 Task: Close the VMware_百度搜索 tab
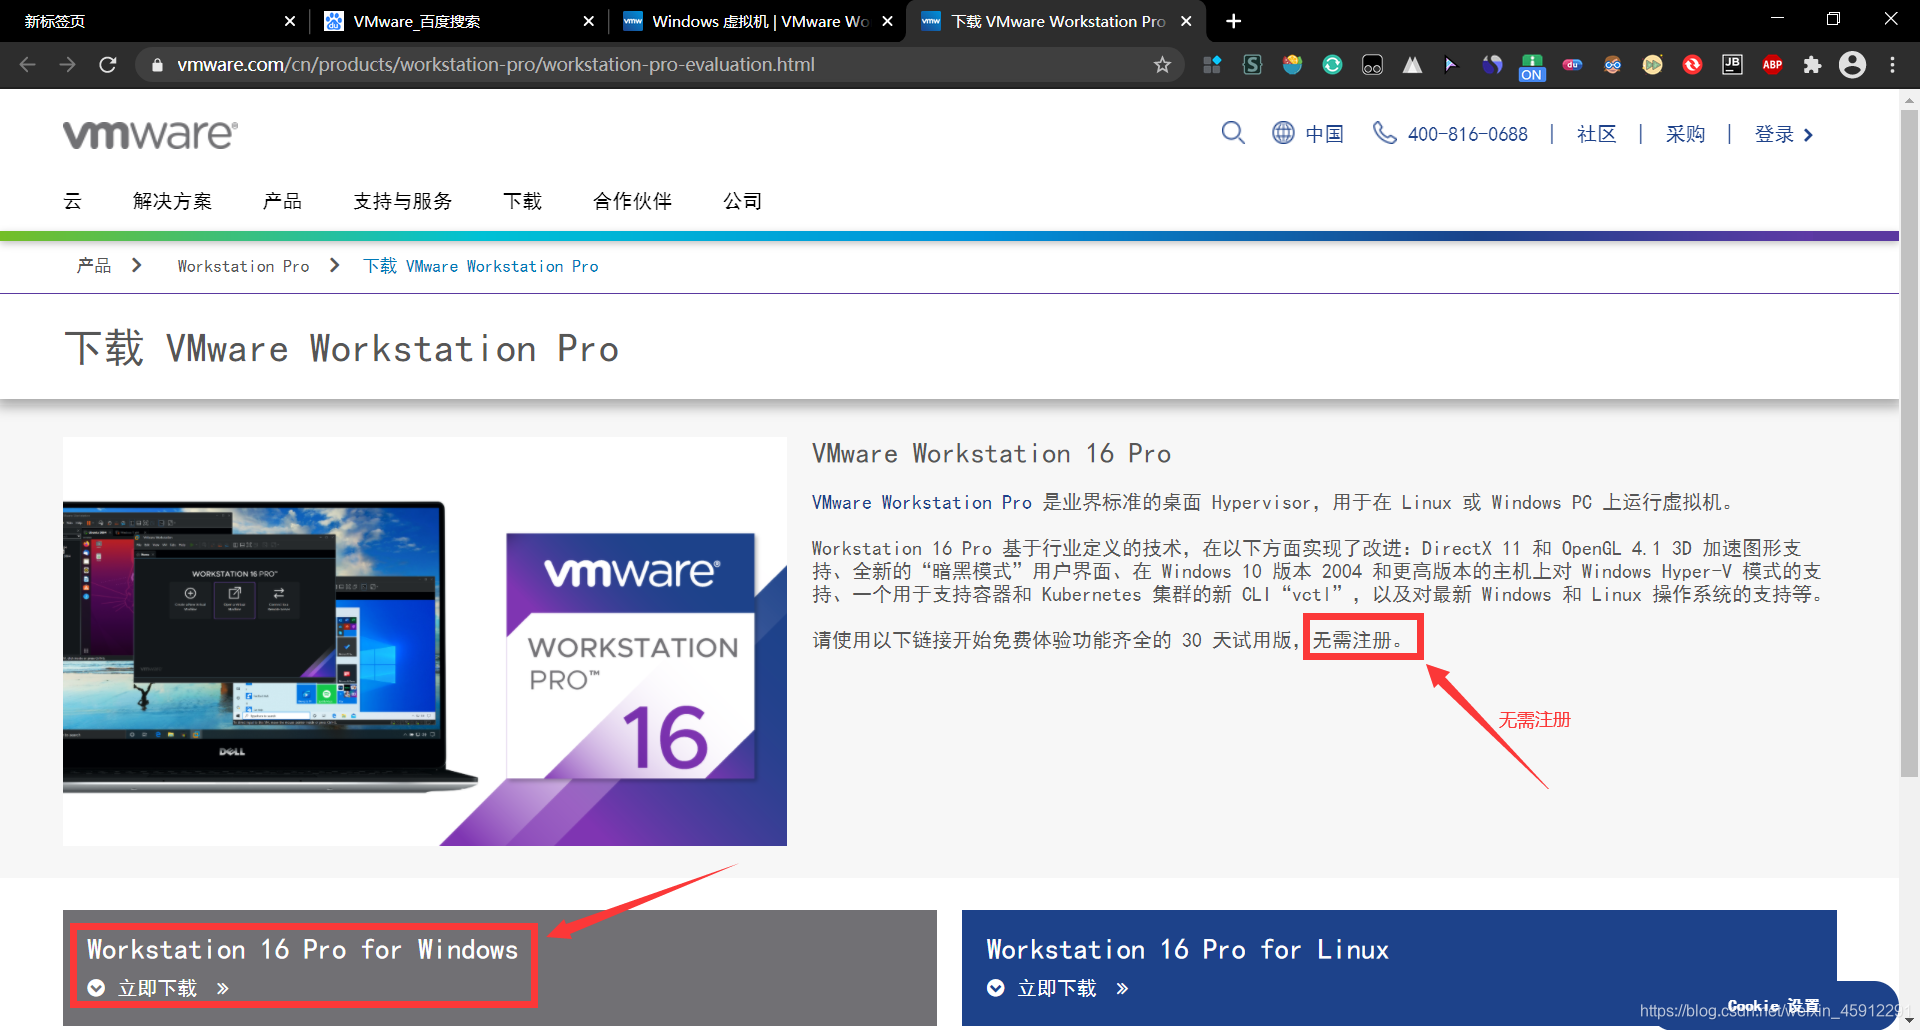click(588, 21)
